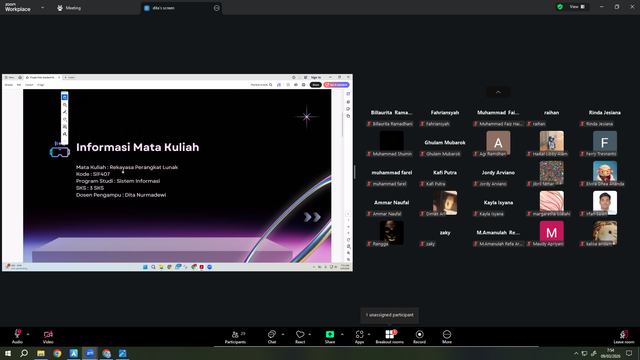This screenshot has width=640, height=360.
Task: Open first Chrome icon in taskbar
Action: coord(57,353)
